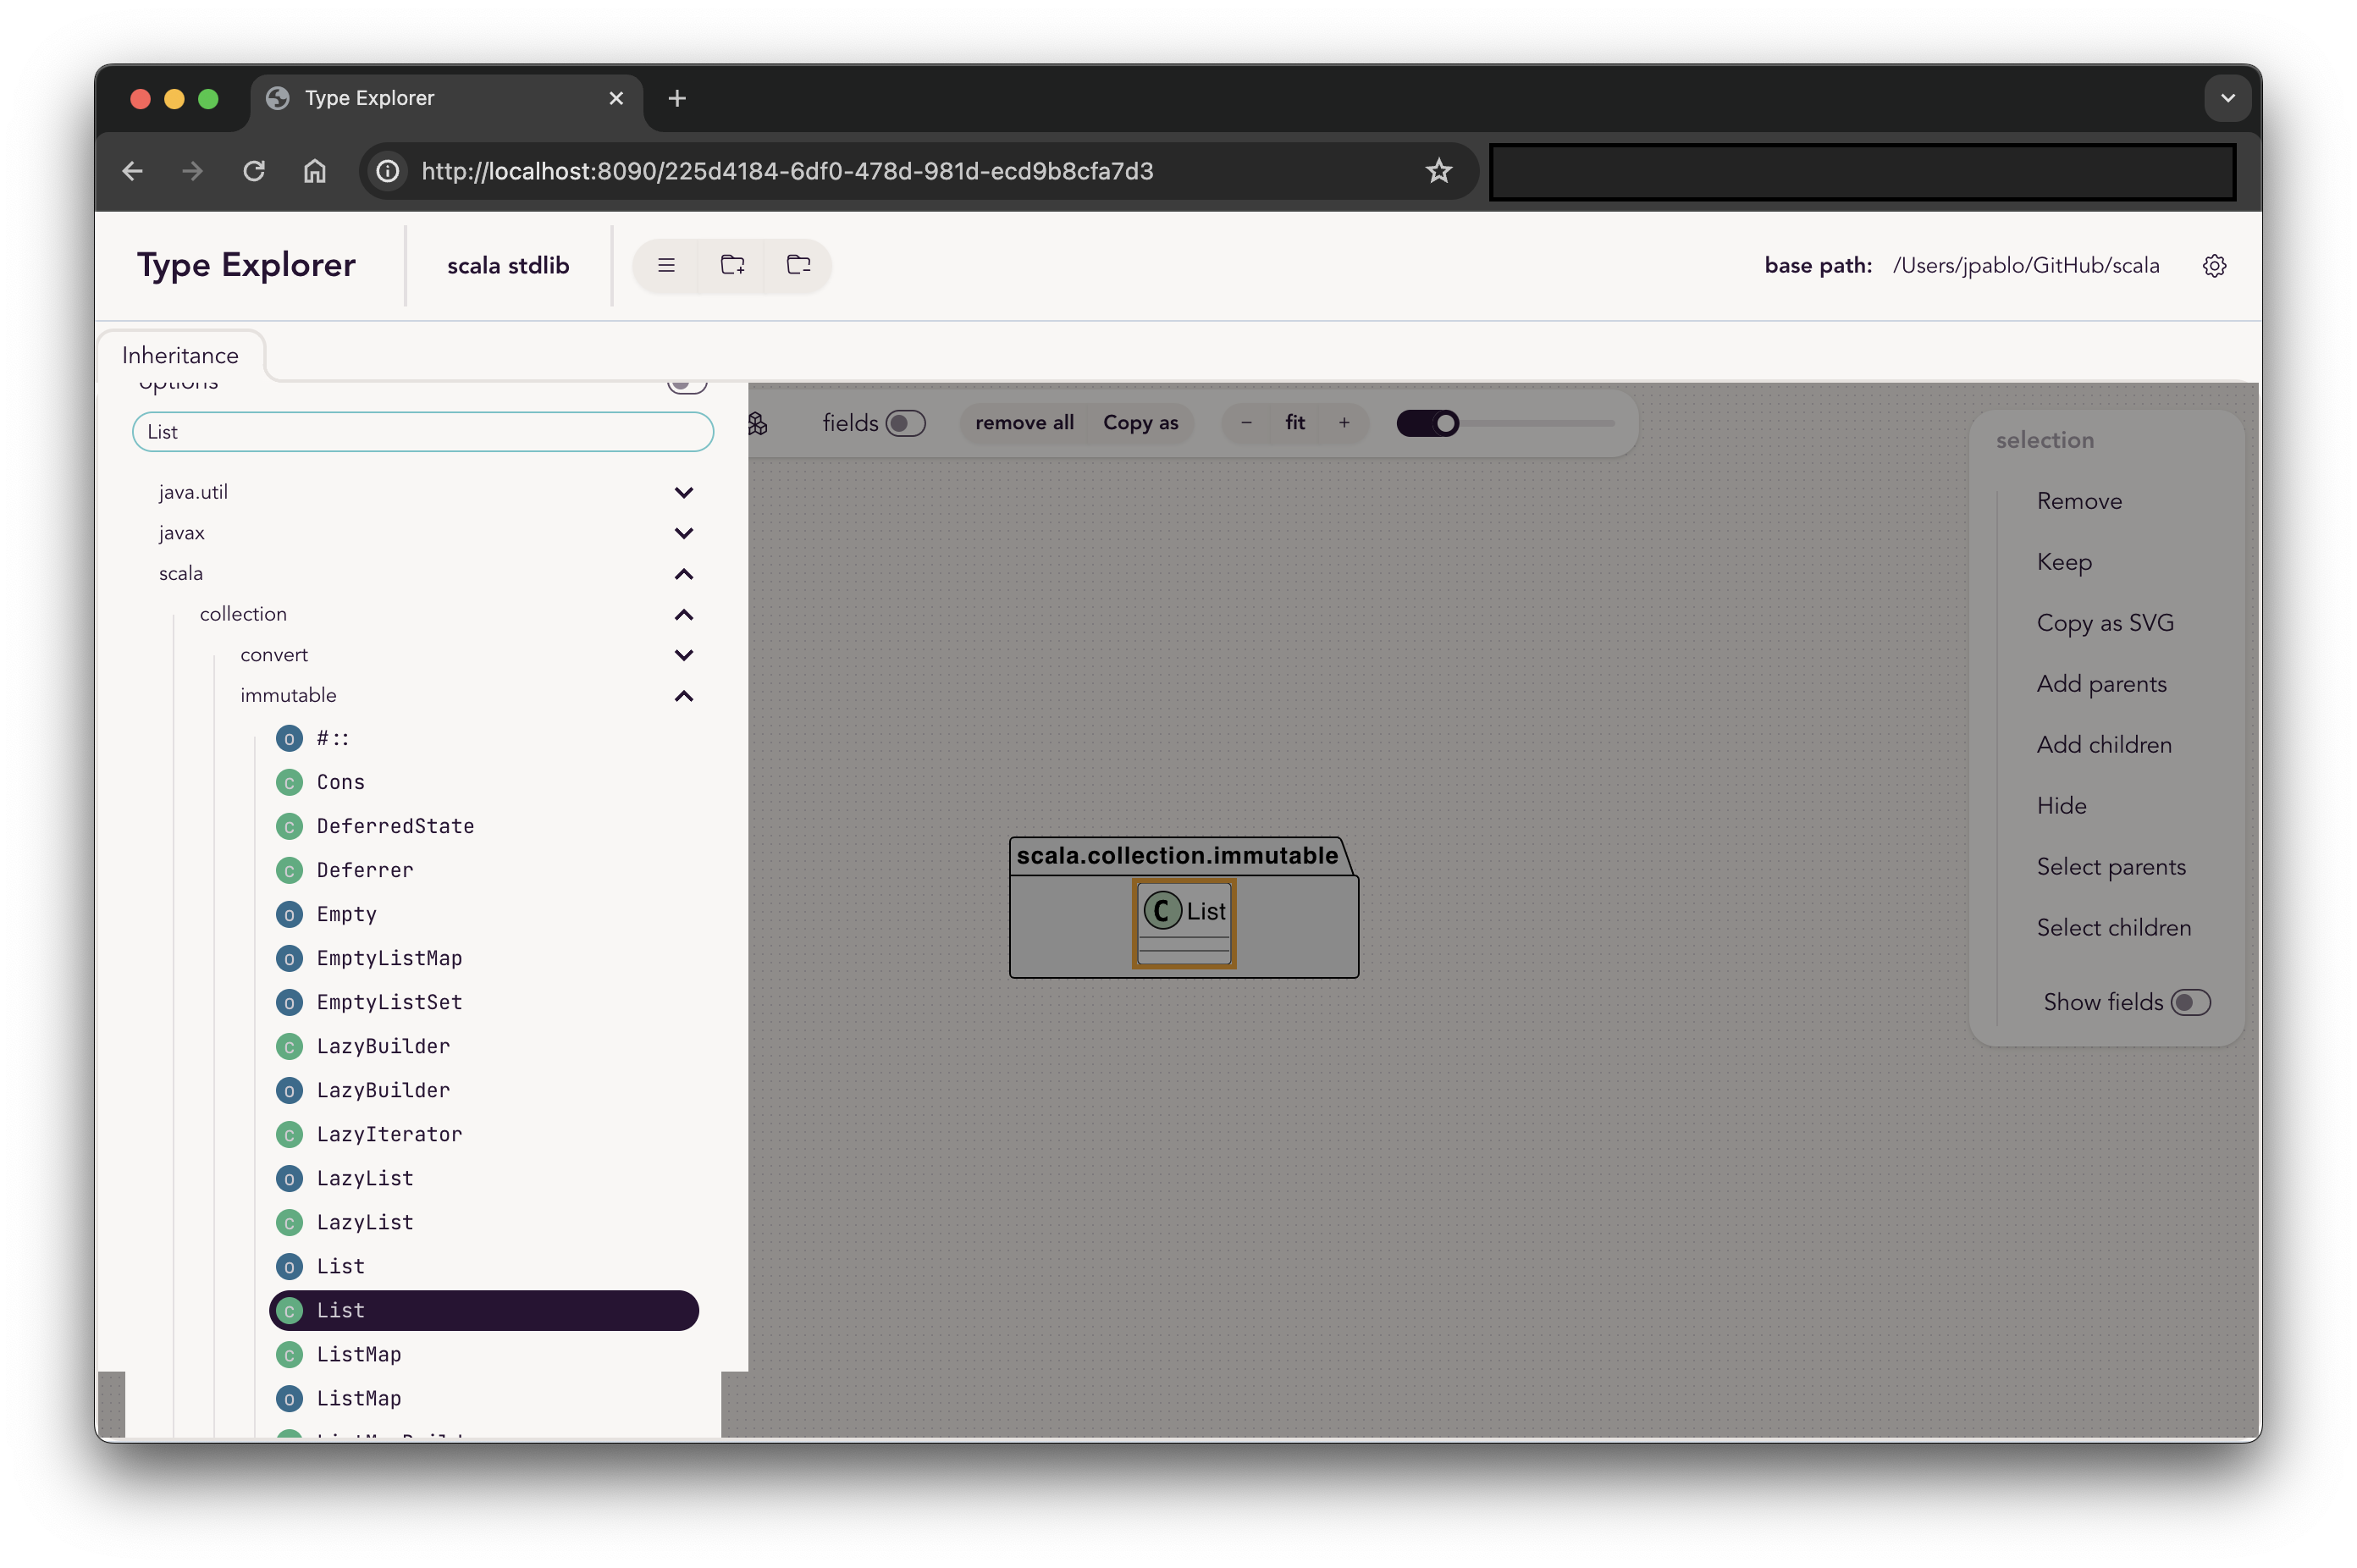Open settings gear next to base path

point(2214,266)
